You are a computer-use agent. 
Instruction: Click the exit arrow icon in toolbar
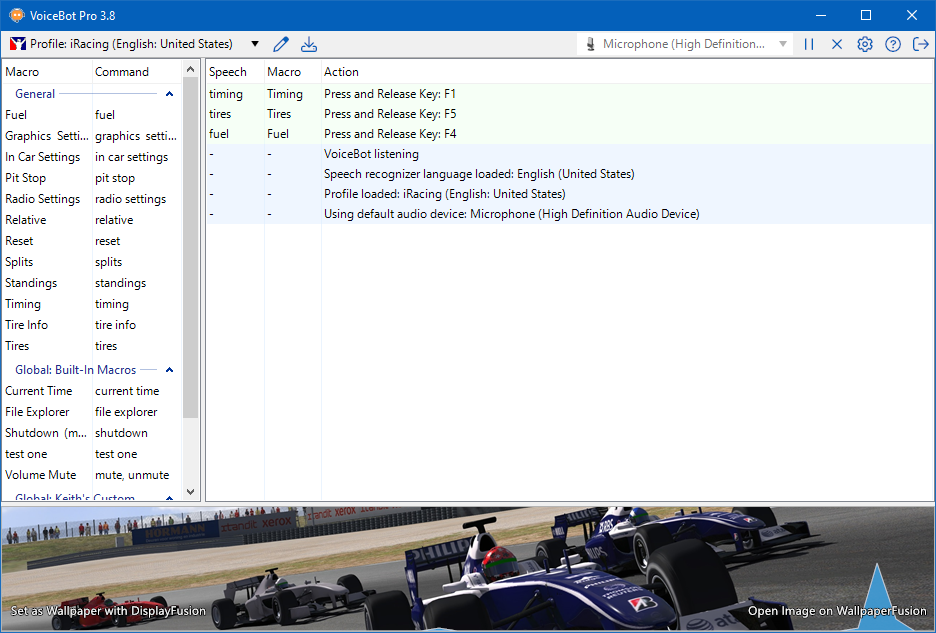920,44
